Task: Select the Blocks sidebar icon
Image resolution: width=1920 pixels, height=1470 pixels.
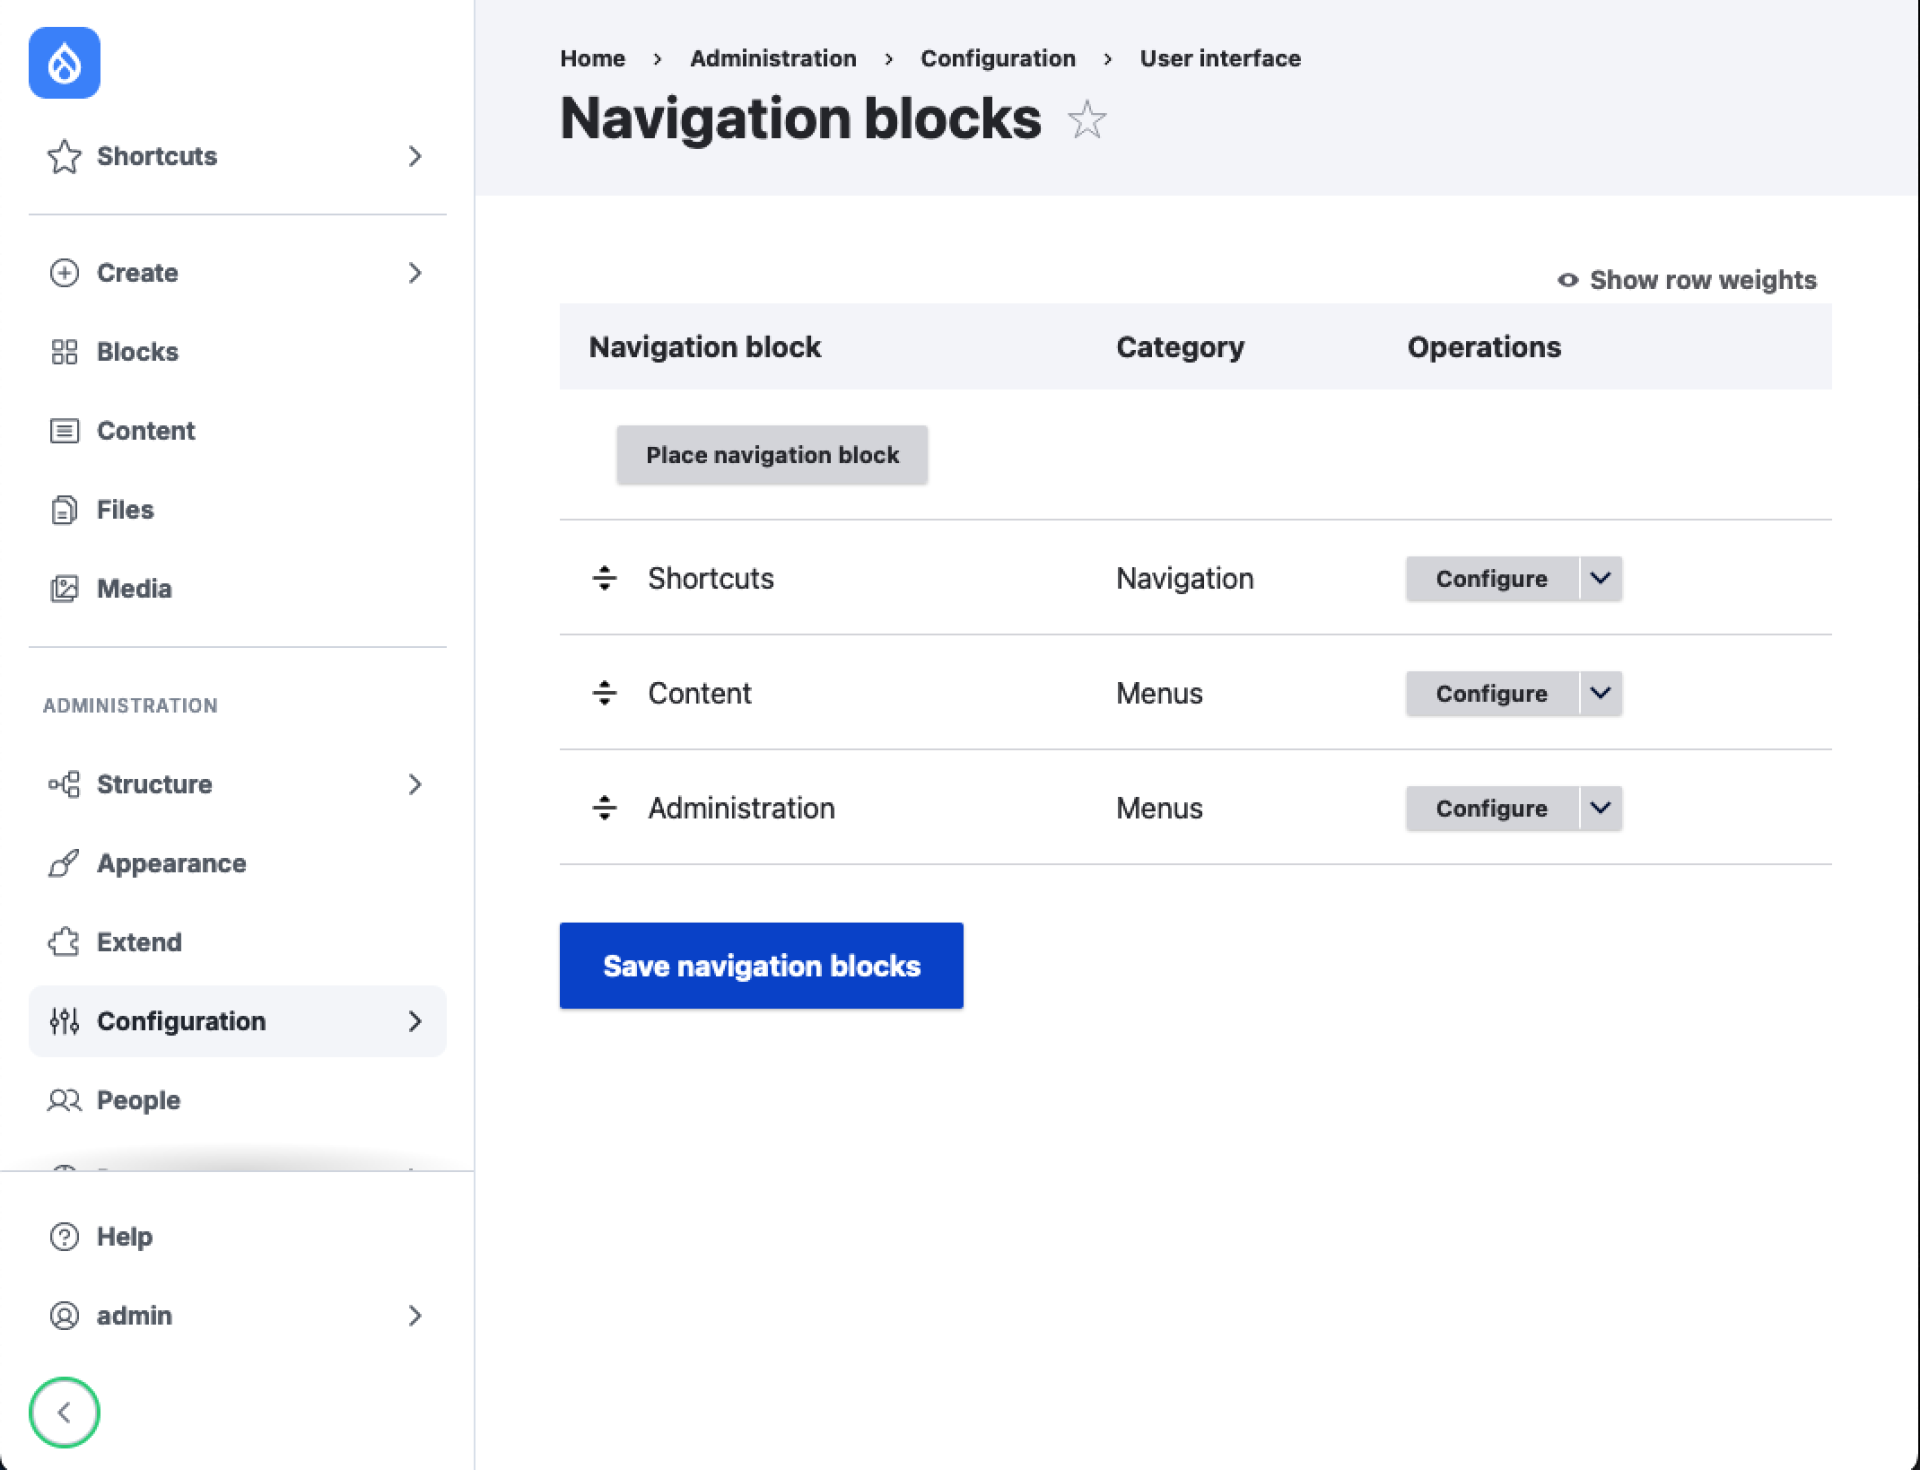Action: coord(64,351)
